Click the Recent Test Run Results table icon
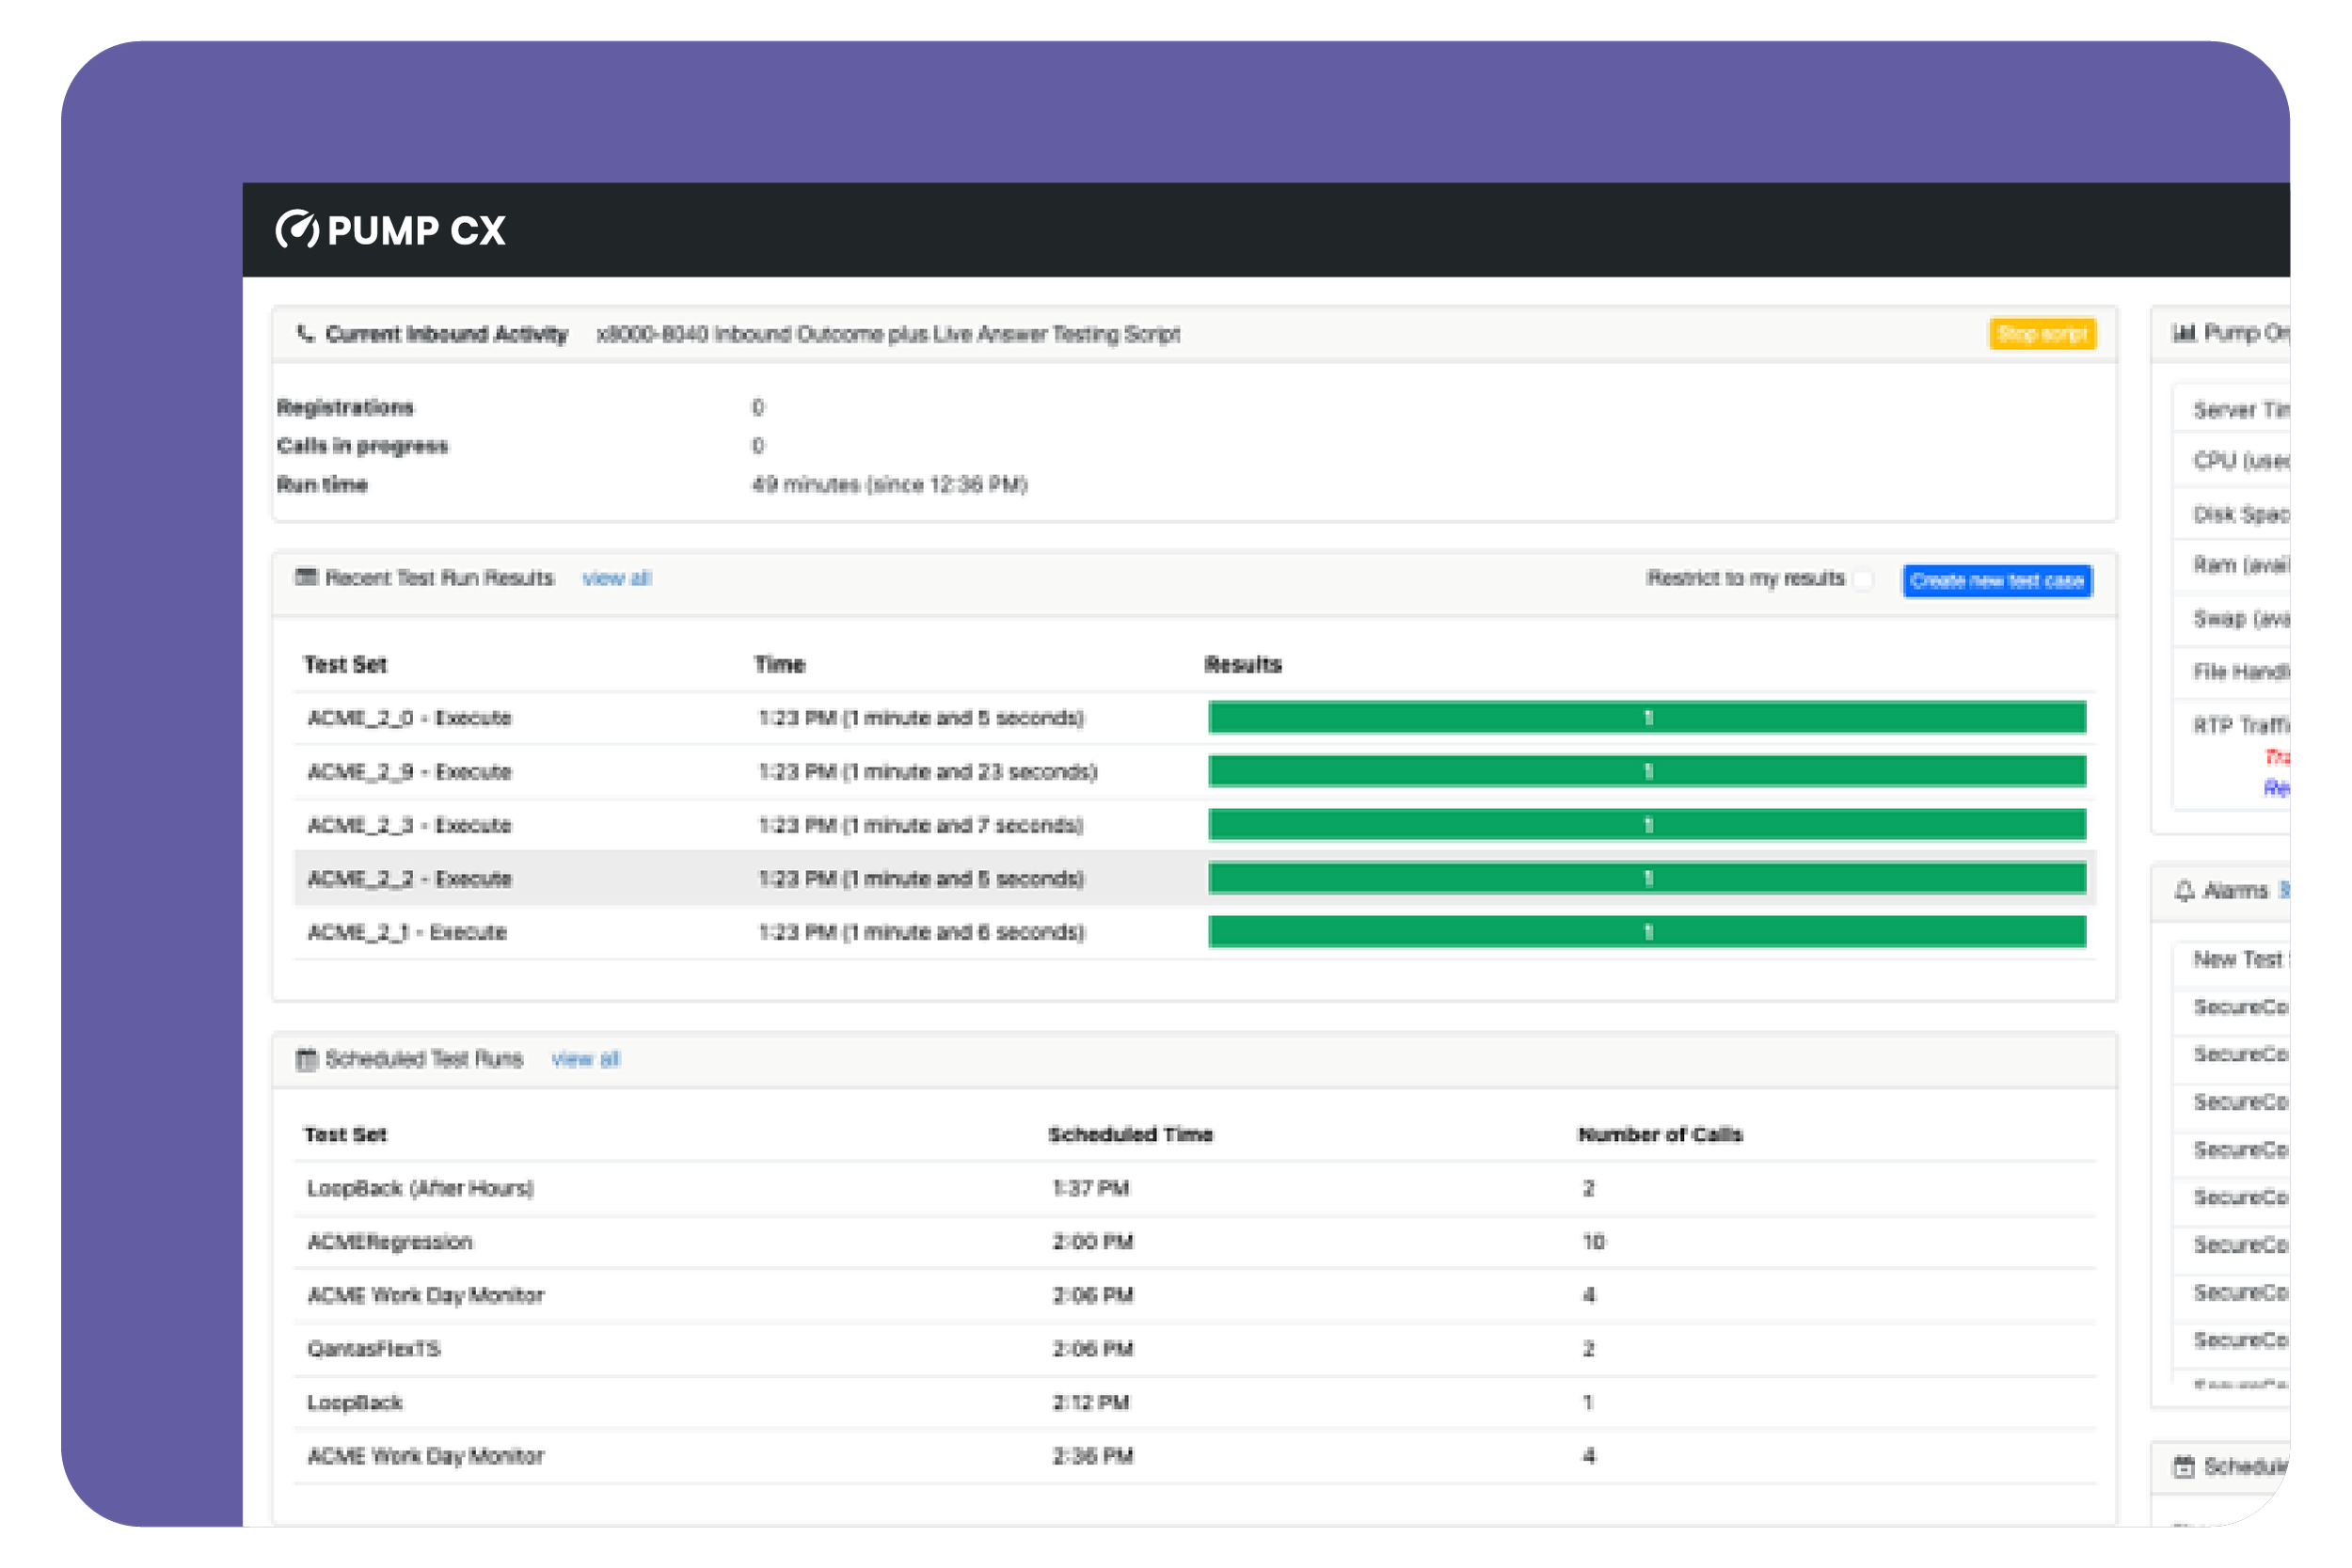Image resolution: width=2352 pixels, height=1568 pixels. pos(306,577)
